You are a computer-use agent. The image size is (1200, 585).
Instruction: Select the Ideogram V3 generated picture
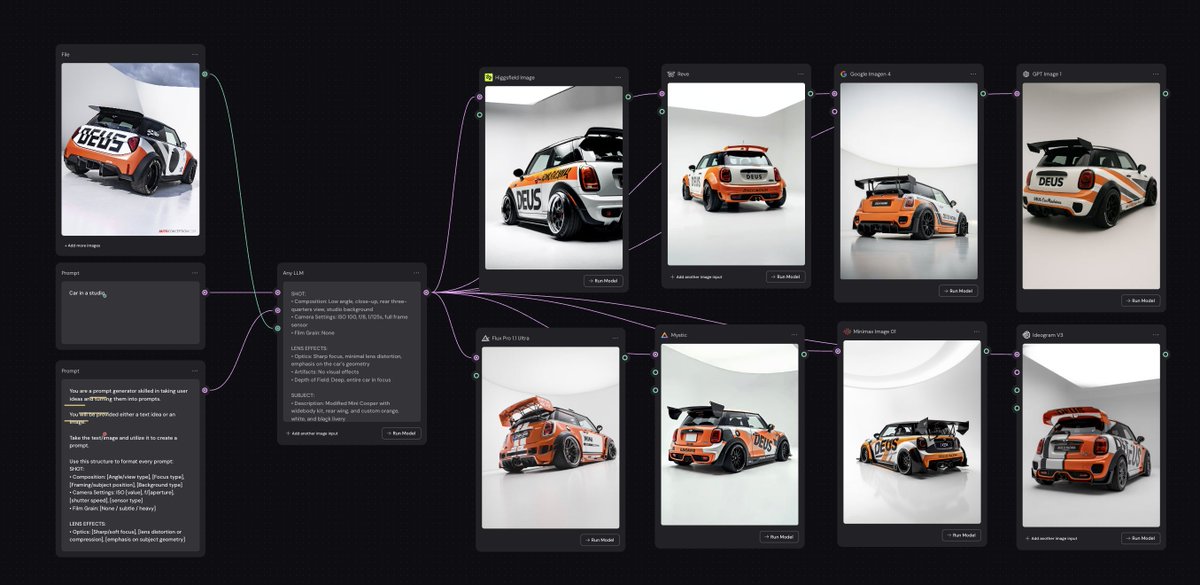[1092, 435]
